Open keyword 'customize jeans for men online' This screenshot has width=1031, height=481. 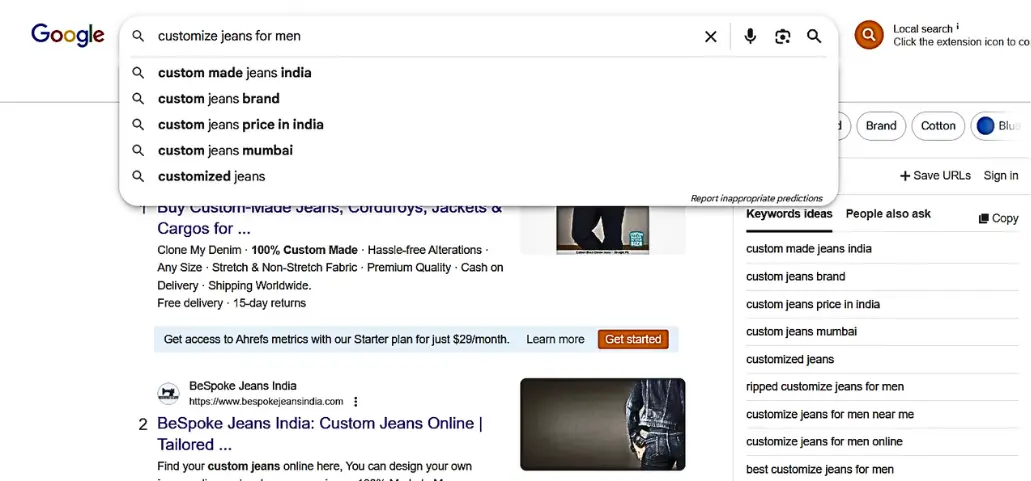click(824, 442)
